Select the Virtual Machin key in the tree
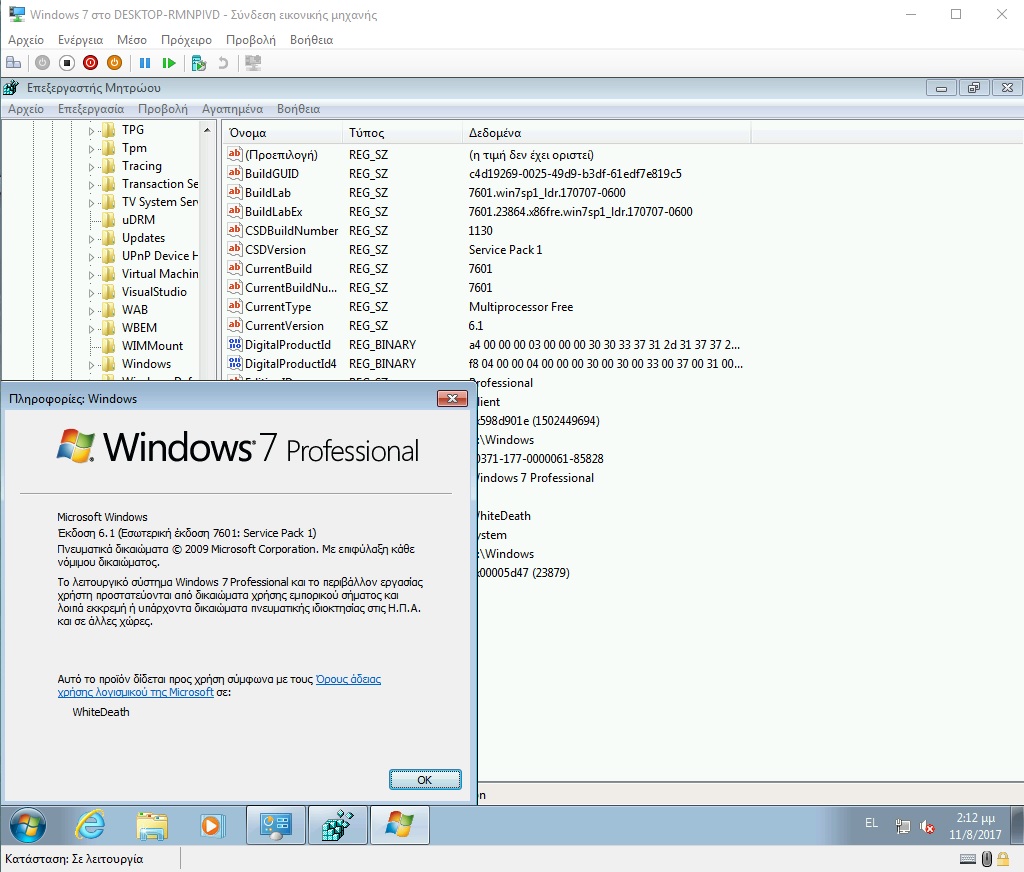This screenshot has height=872, width=1024. tap(160, 274)
